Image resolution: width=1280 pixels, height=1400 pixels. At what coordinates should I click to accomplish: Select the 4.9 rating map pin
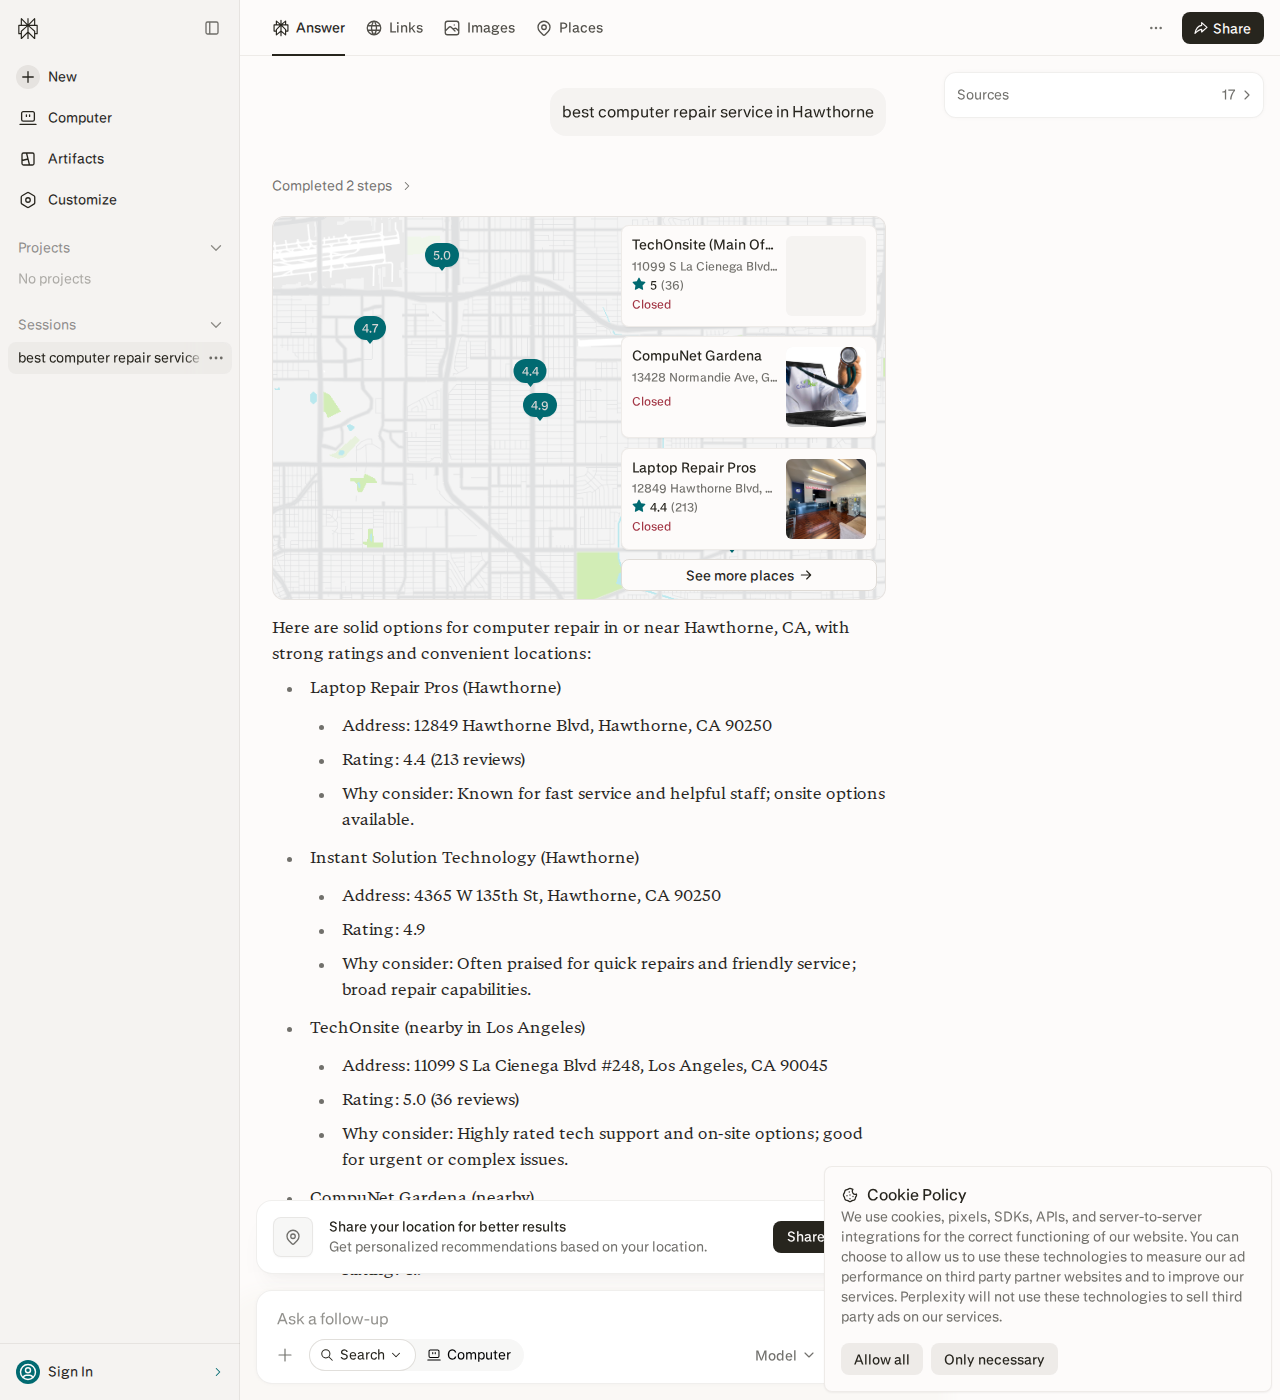[x=540, y=405]
